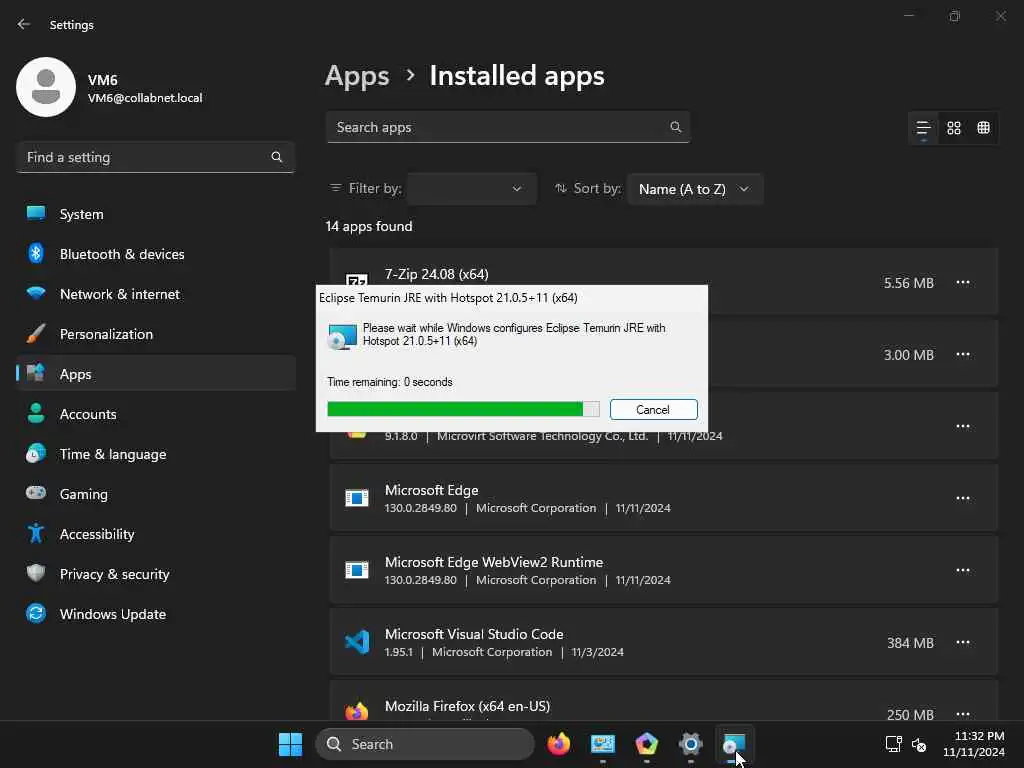Click the Bluetooth icon in sidebar
The image size is (1024, 768).
(x=36, y=253)
